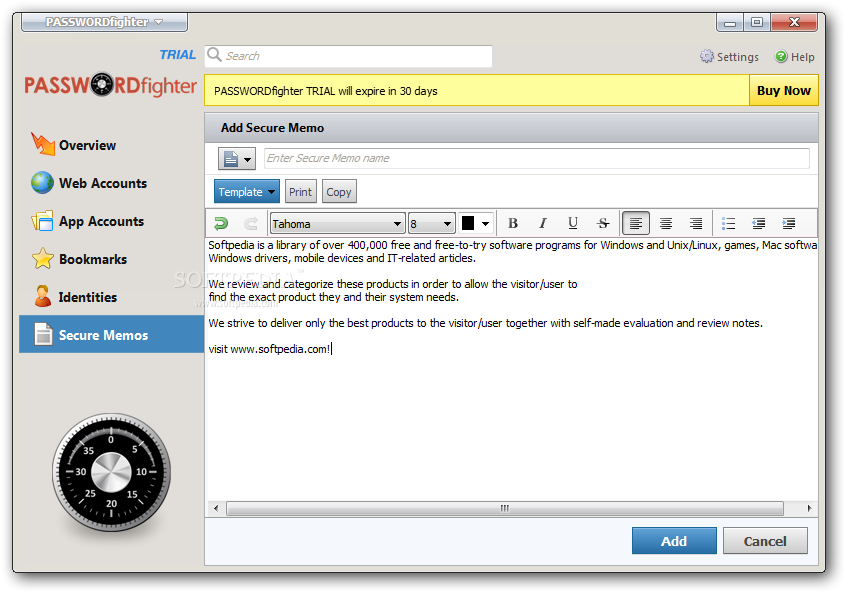The height and width of the screenshot is (593, 846).
Task: Click the Print button
Action: pyautogui.click(x=301, y=192)
